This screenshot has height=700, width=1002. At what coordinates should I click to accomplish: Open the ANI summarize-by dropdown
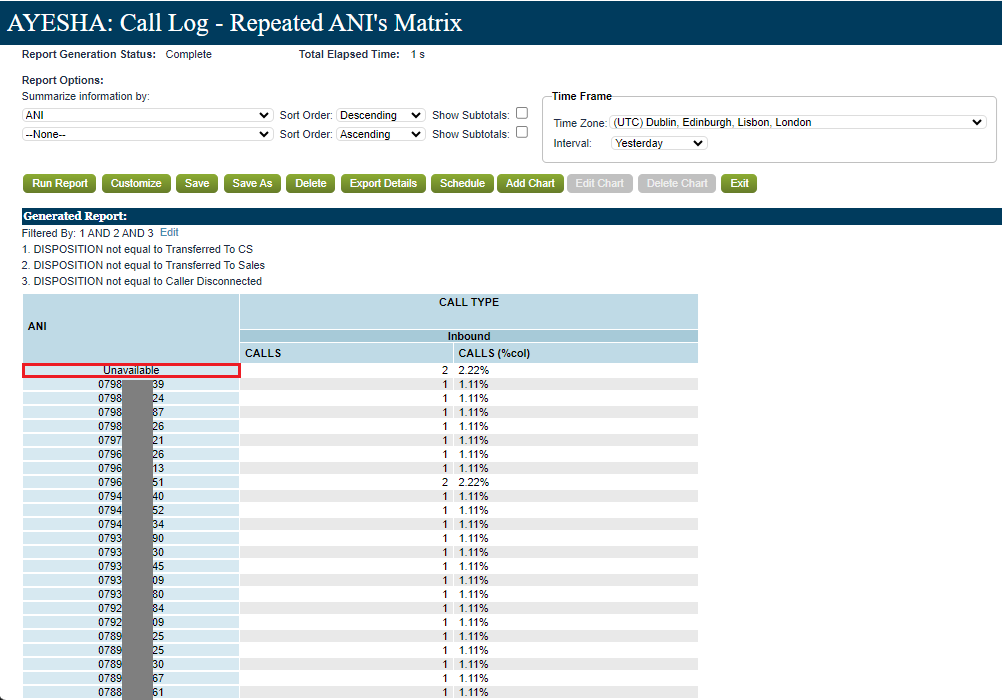(147, 115)
